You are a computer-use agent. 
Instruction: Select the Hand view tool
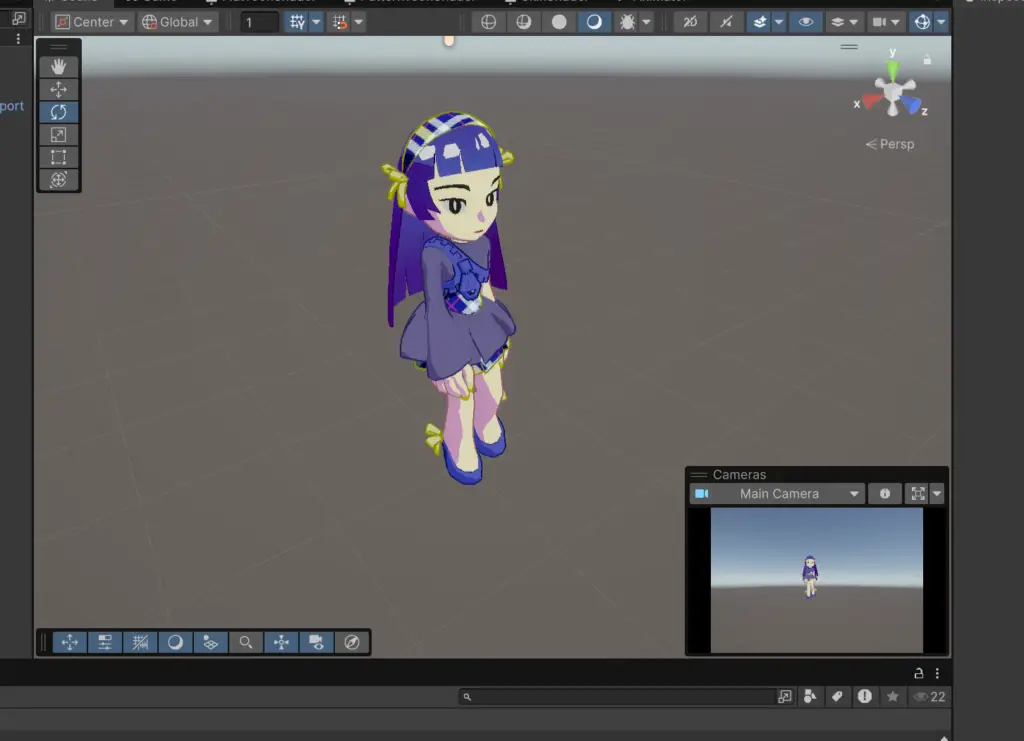click(58, 66)
